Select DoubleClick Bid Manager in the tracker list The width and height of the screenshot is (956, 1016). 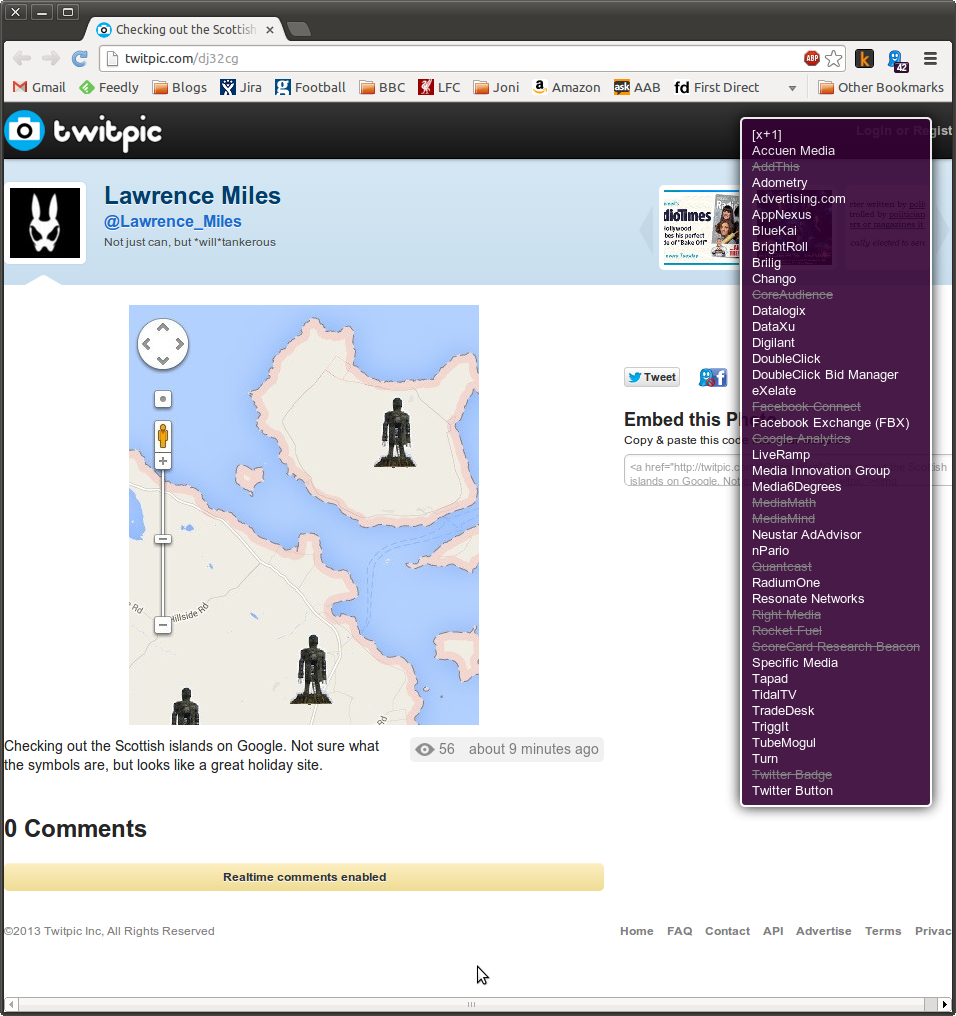click(824, 375)
